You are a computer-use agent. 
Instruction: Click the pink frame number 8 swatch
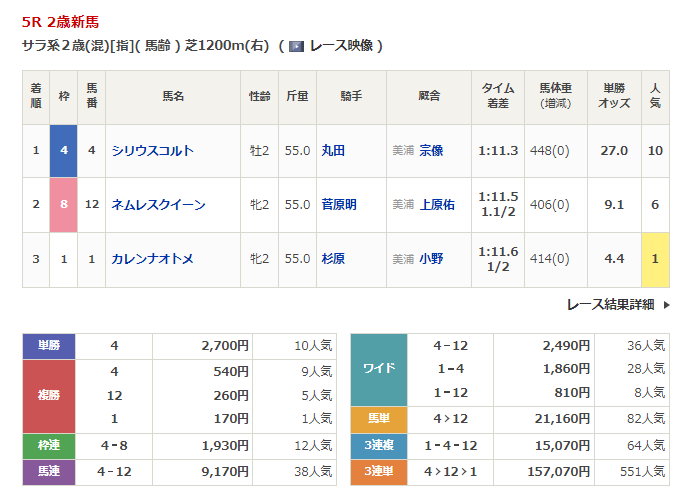(64, 205)
